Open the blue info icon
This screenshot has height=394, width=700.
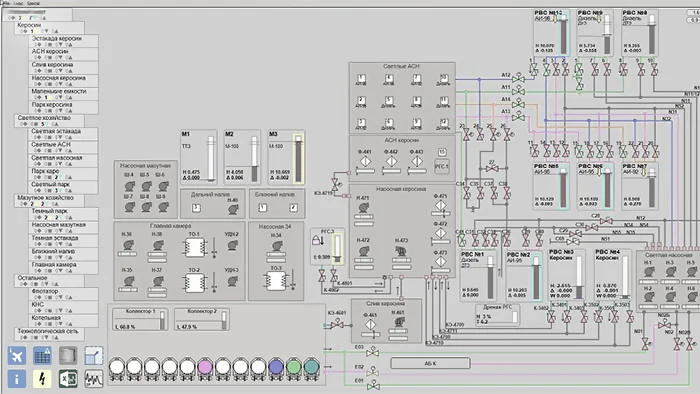(x=17, y=379)
